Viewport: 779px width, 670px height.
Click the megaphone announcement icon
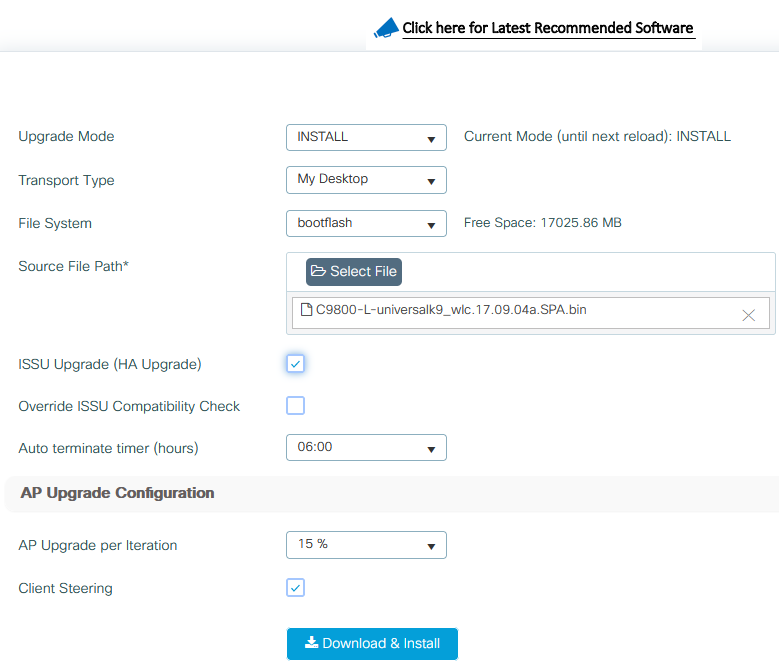point(386,28)
